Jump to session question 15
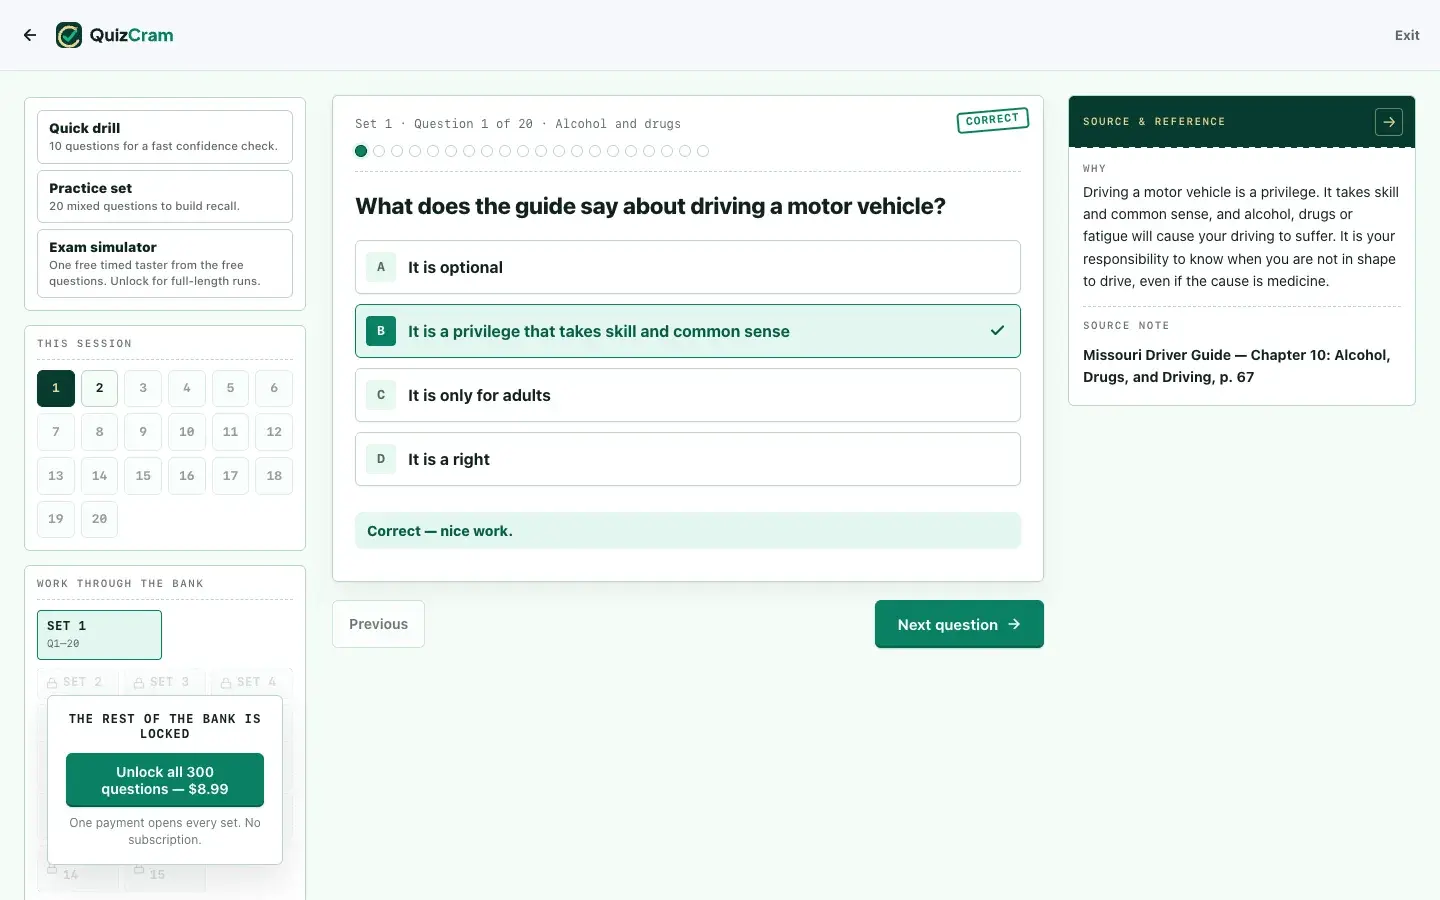The image size is (1440, 900). point(143,476)
